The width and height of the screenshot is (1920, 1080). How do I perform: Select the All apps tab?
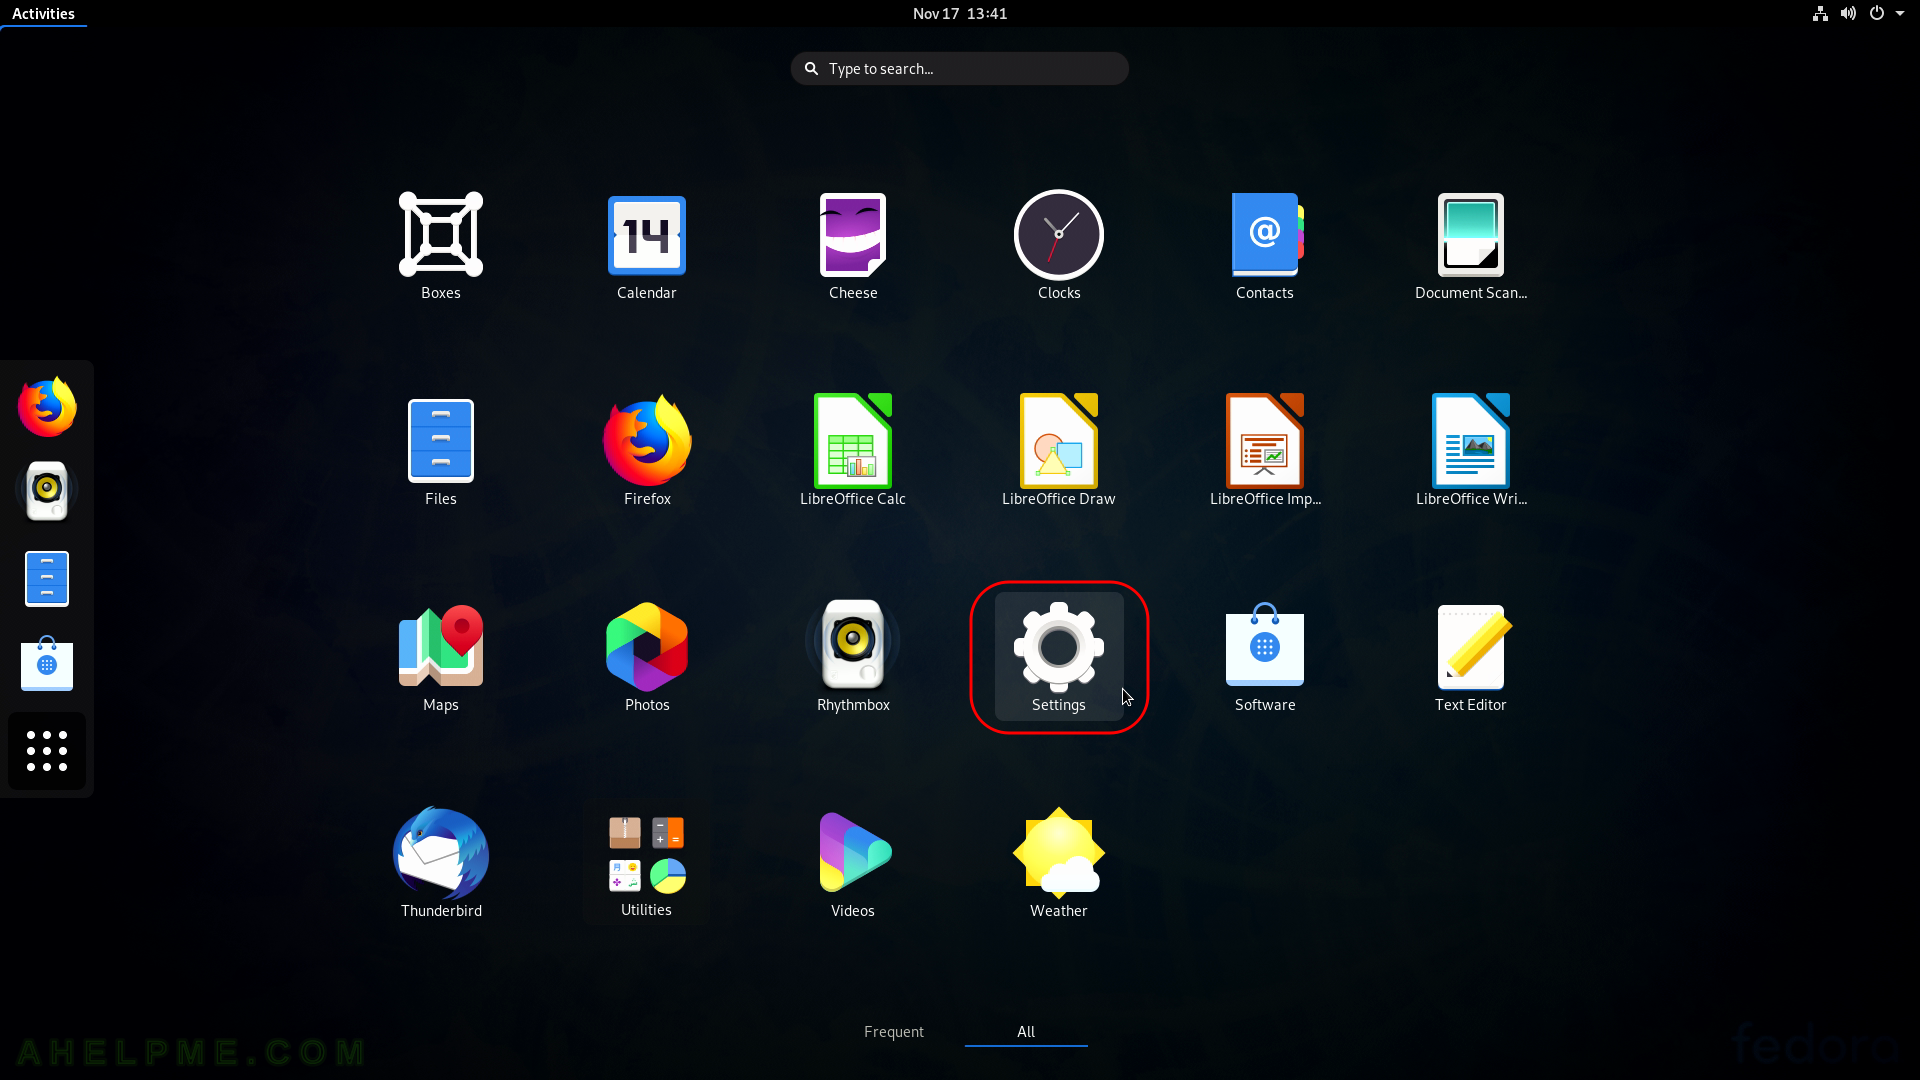1026,1032
